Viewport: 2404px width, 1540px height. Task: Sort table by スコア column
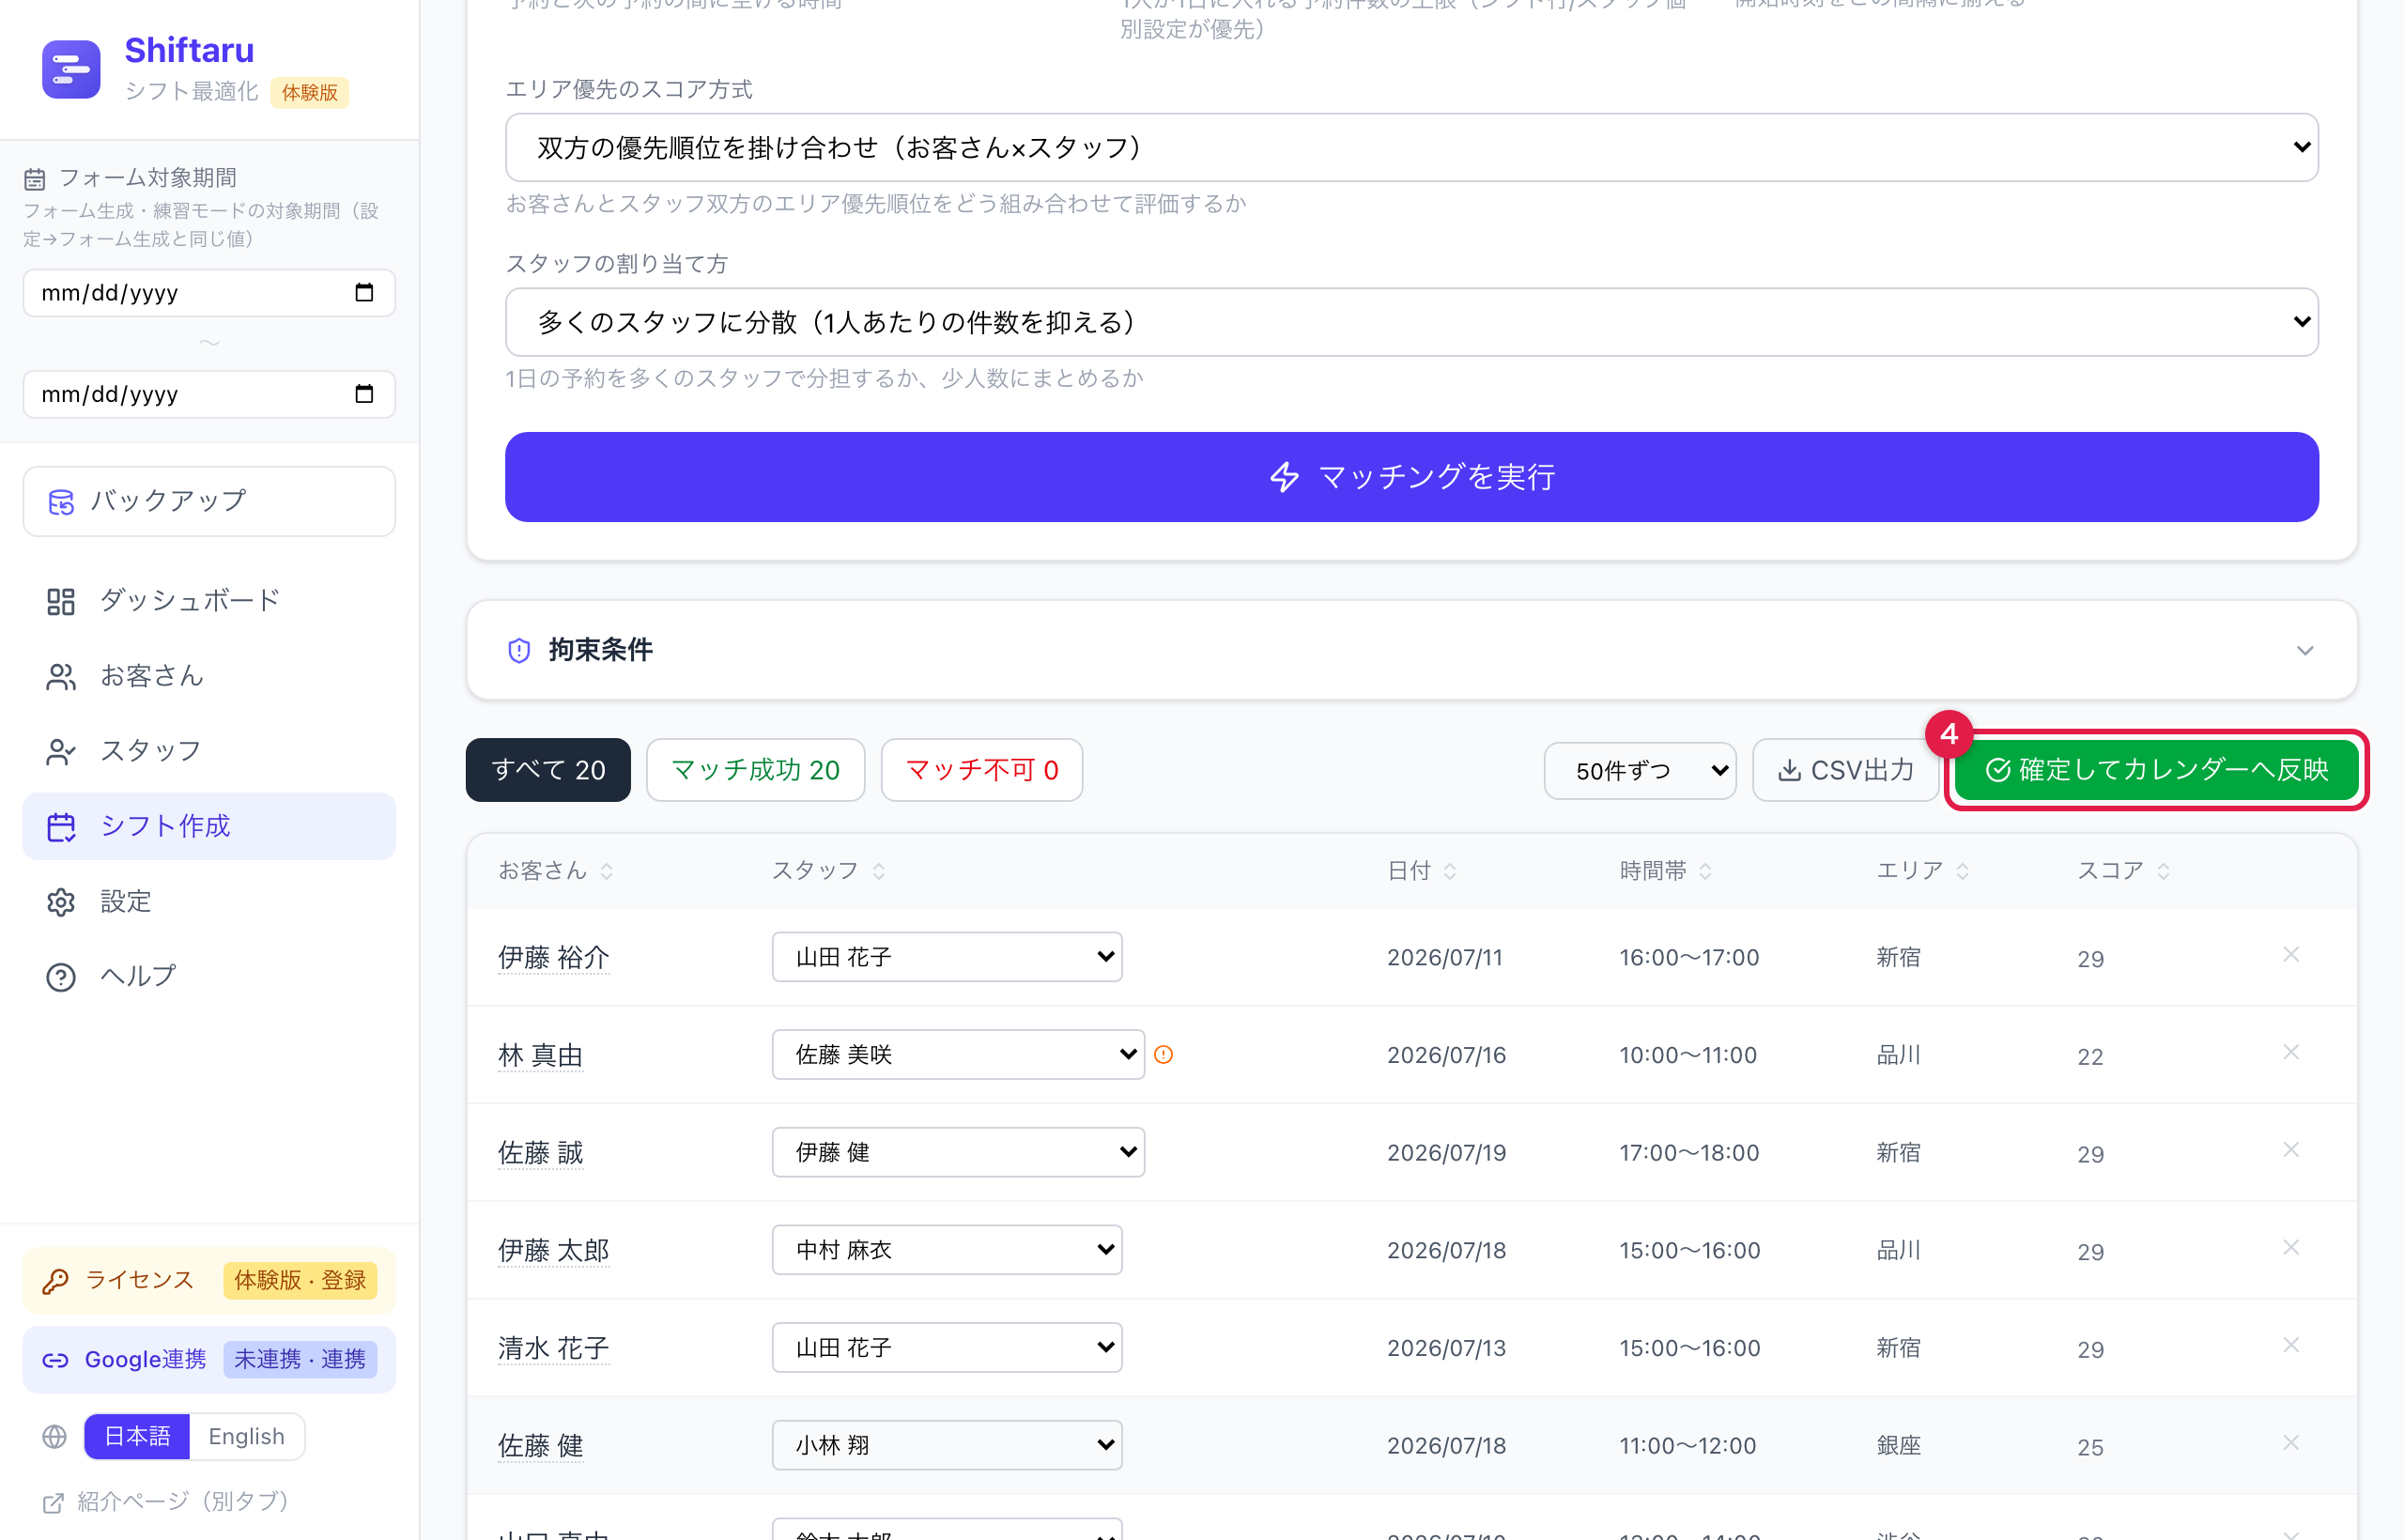click(2123, 871)
